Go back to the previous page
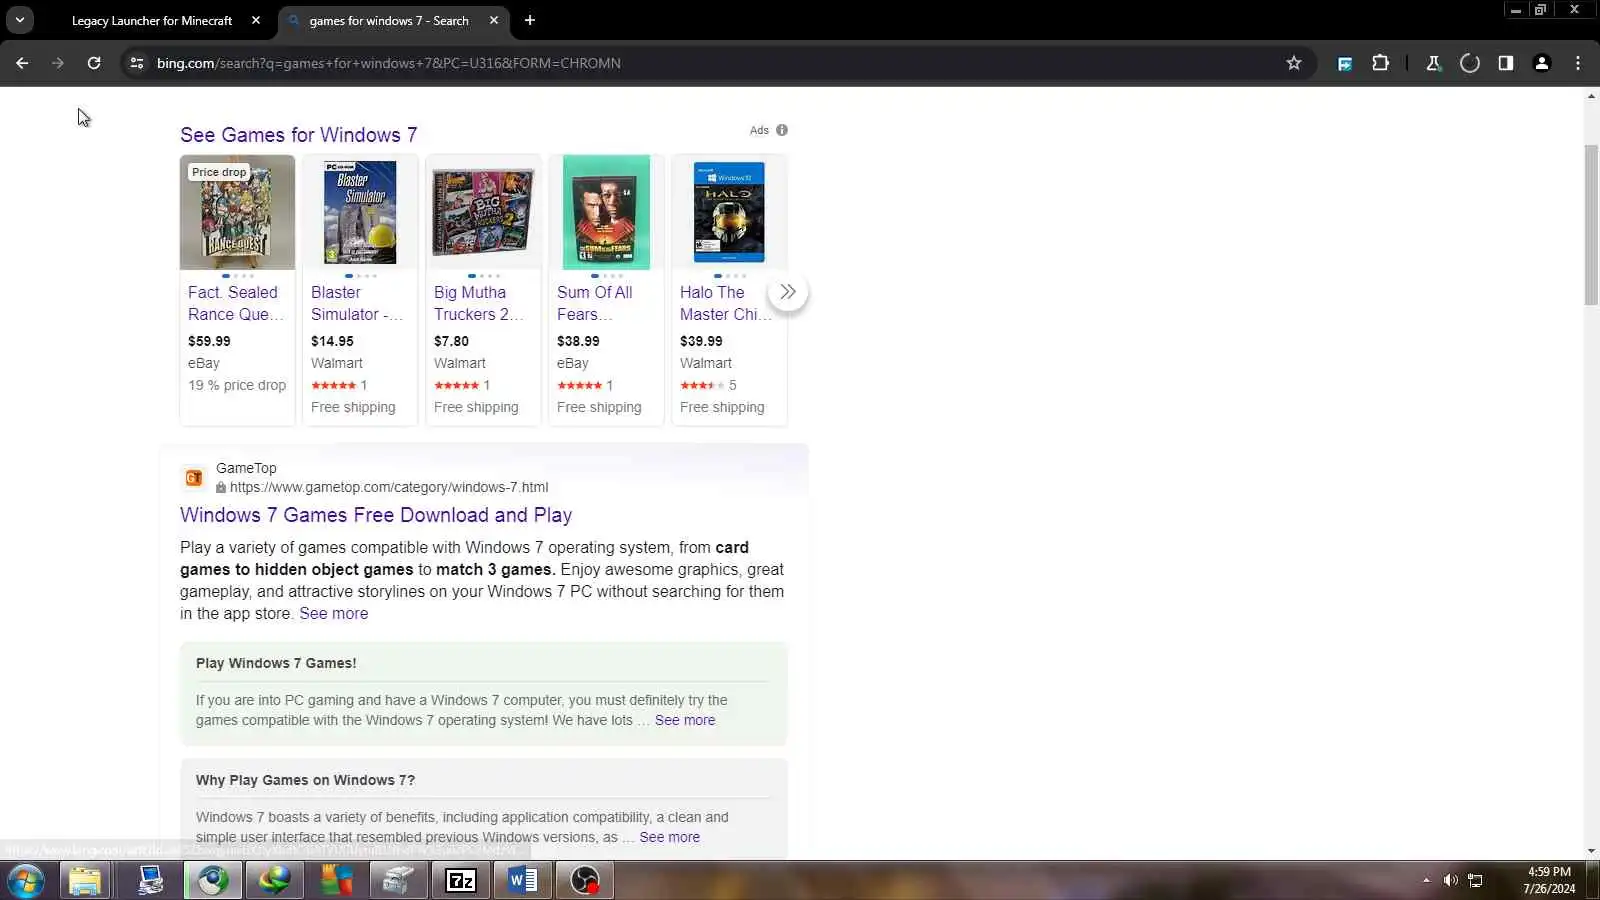1600x900 pixels. [22, 63]
